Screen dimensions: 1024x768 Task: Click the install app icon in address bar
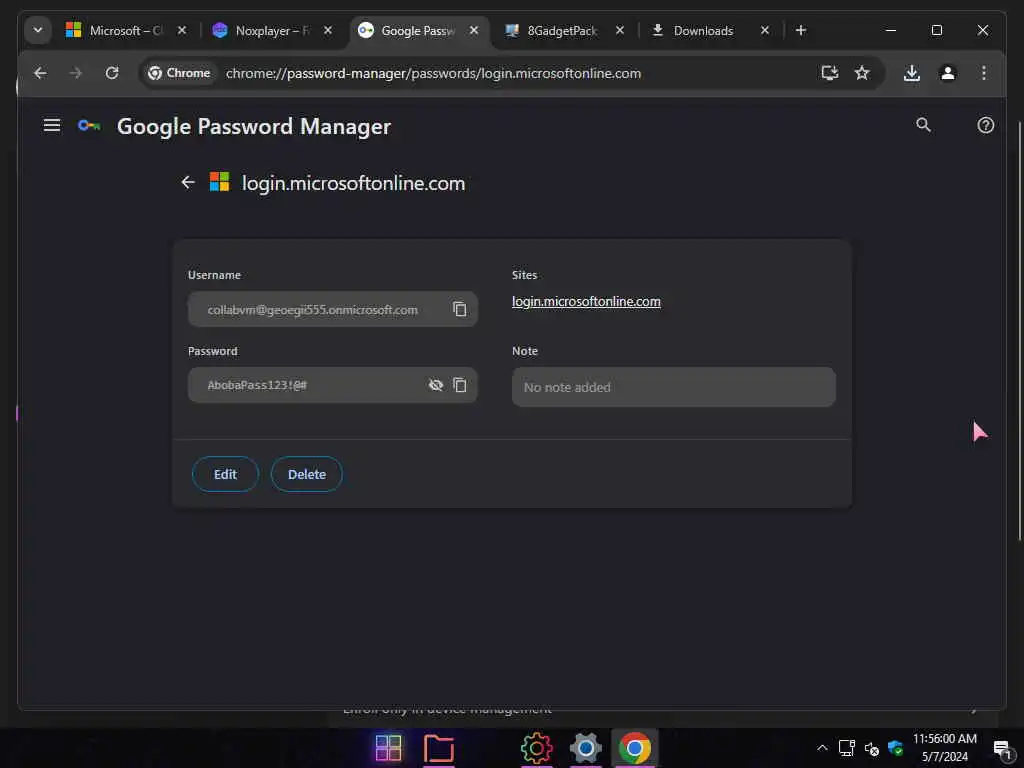(829, 73)
